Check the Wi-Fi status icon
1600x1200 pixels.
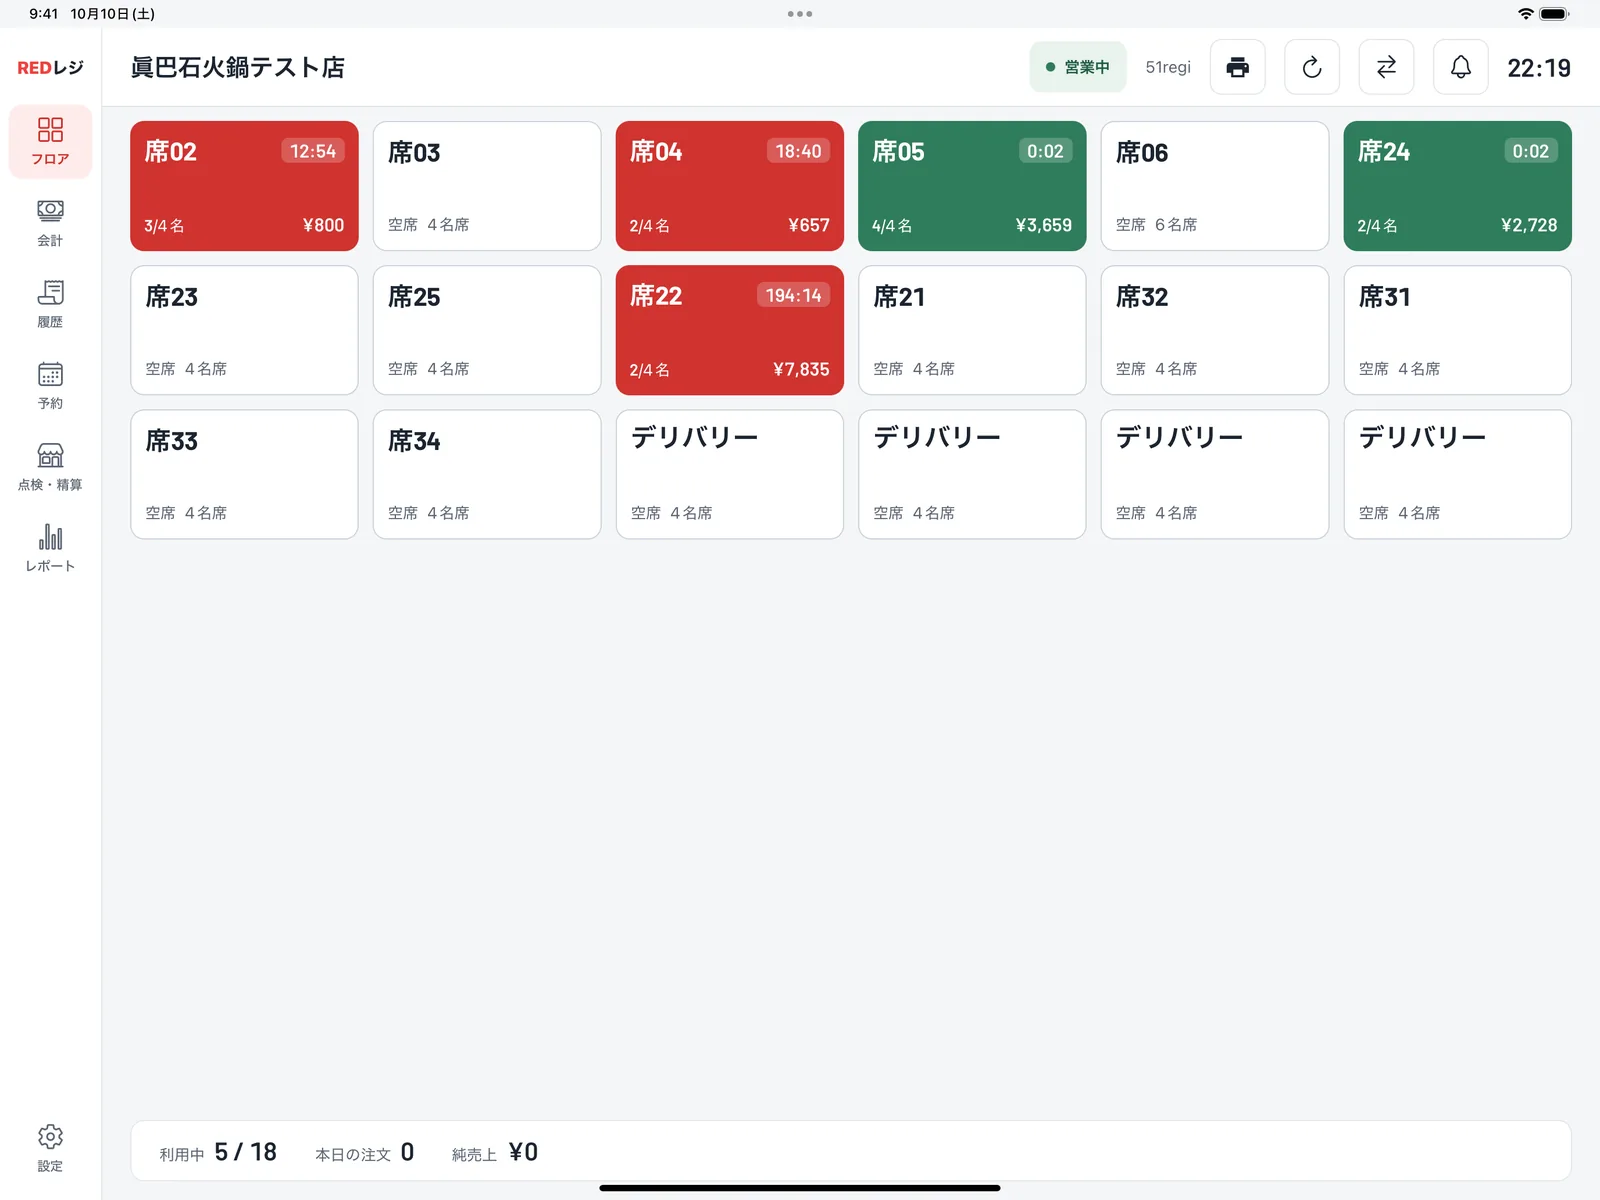coord(1526,14)
